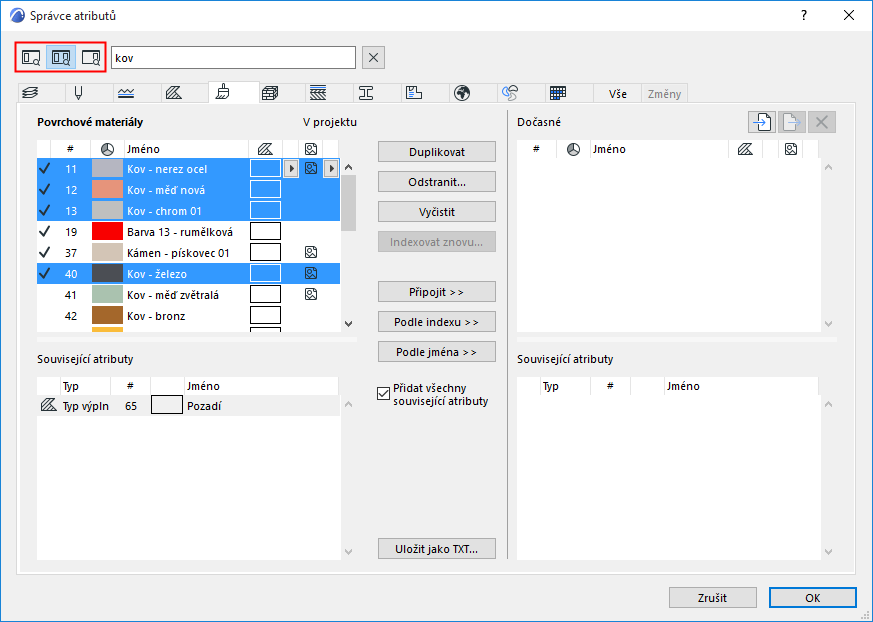
Task: Click the salmon swatch of Kov - měď nová
Action: pos(107,189)
